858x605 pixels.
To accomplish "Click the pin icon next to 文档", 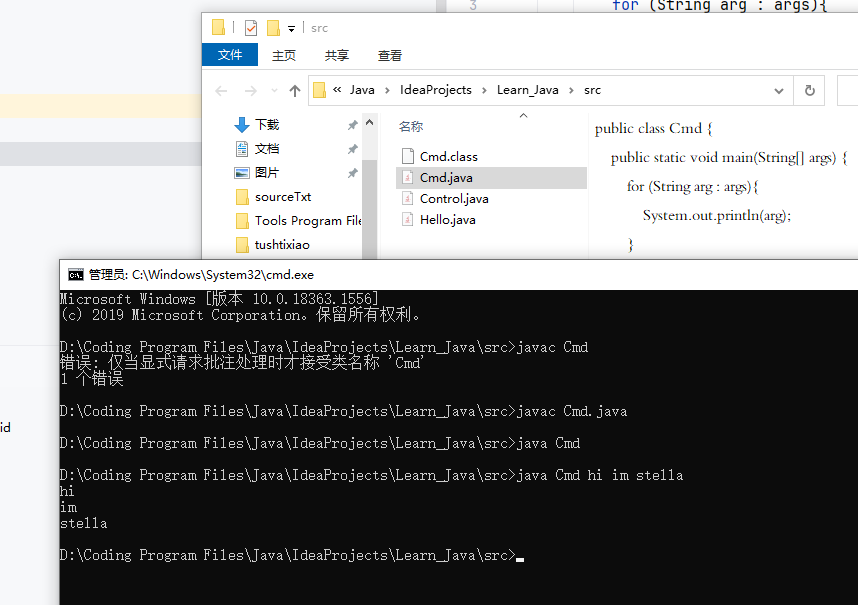I will (352, 149).
